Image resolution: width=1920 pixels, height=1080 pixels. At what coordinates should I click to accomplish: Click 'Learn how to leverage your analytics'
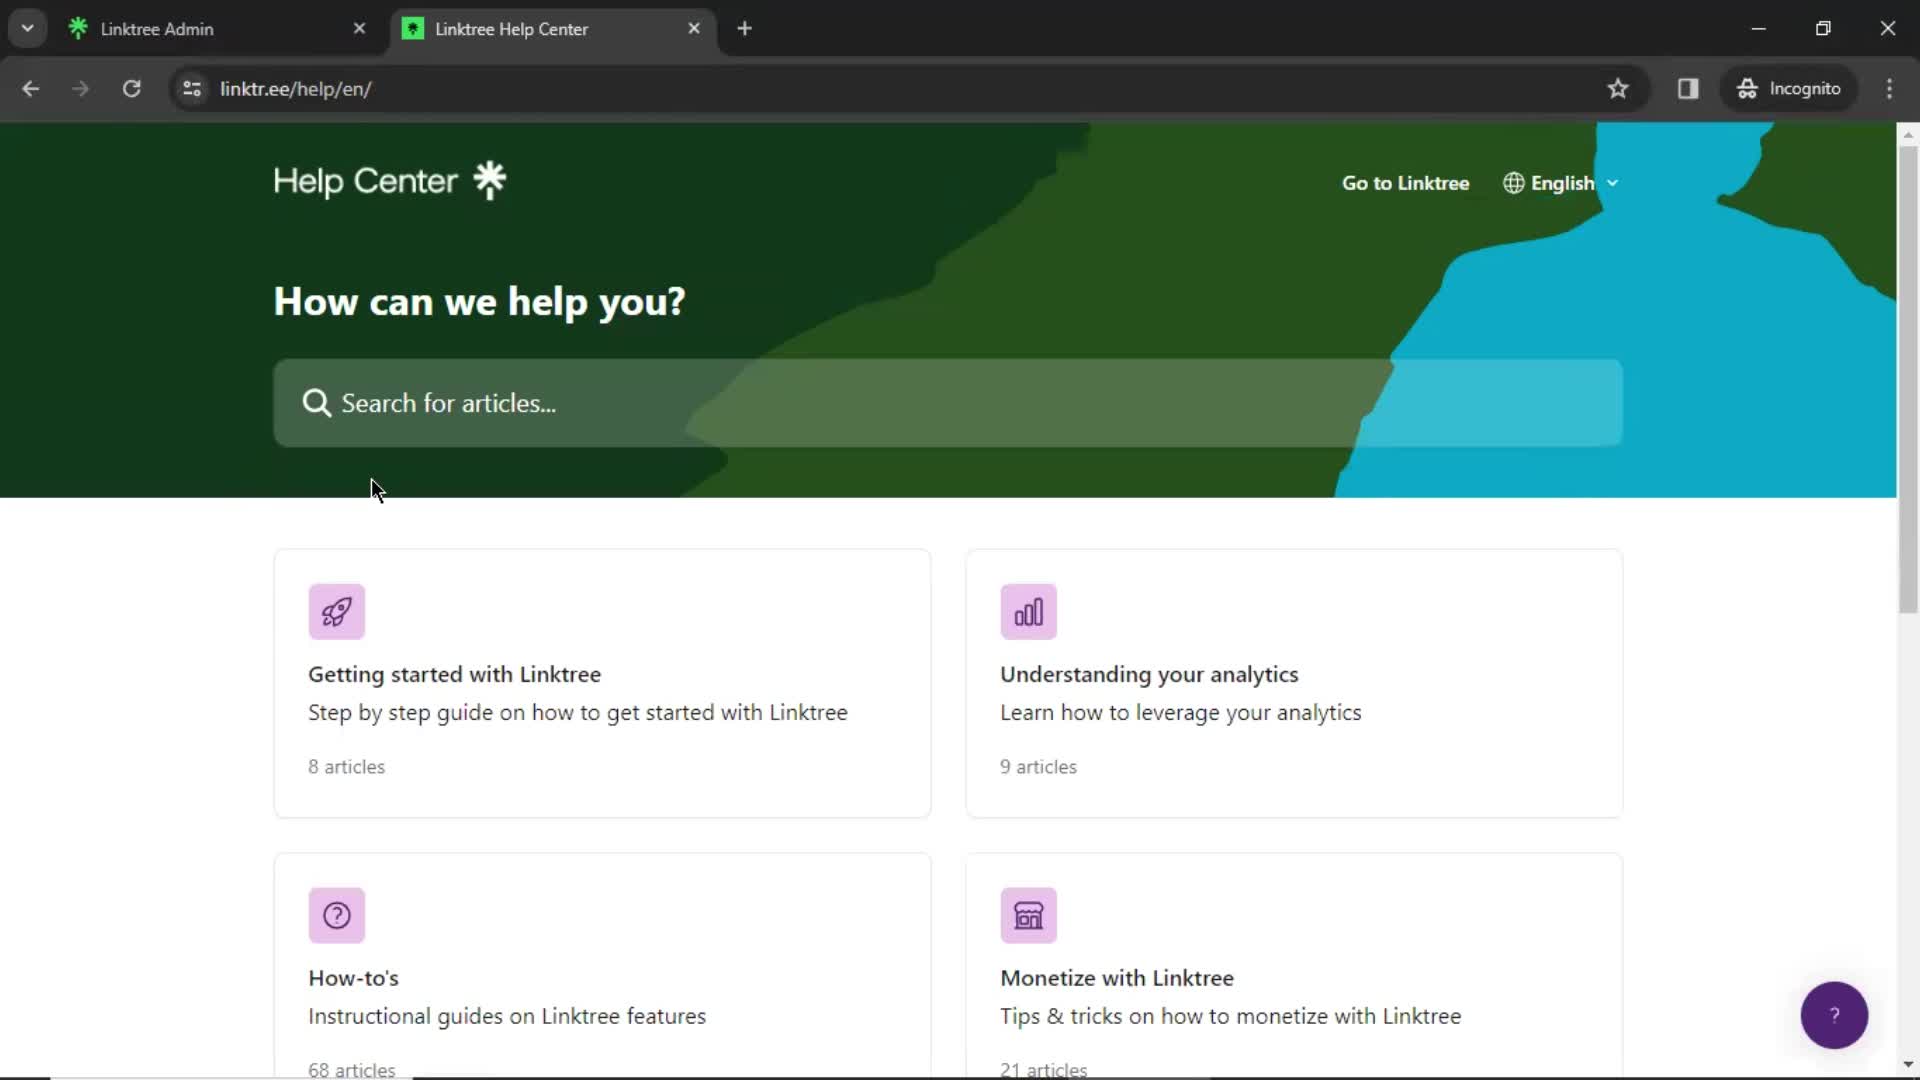click(x=1181, y=712)
